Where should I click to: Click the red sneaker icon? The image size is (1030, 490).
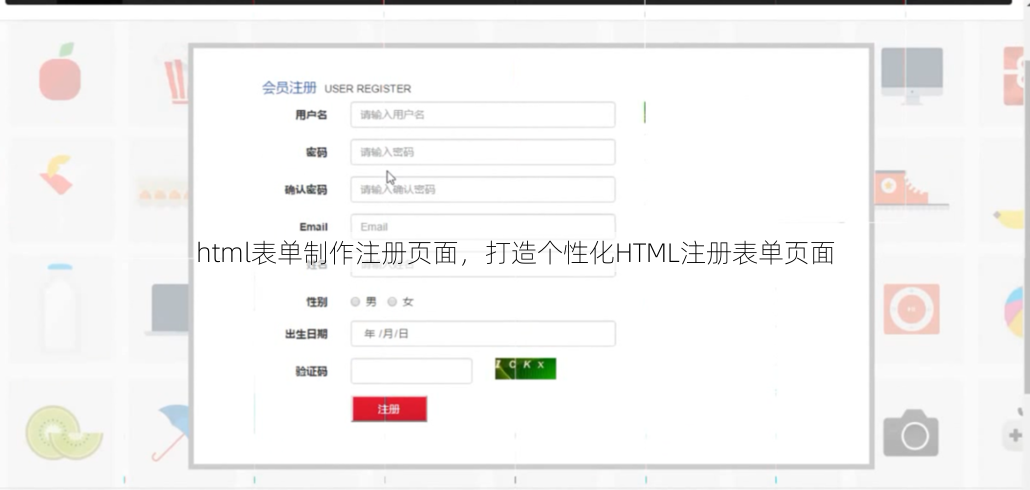tap(910, 189)
